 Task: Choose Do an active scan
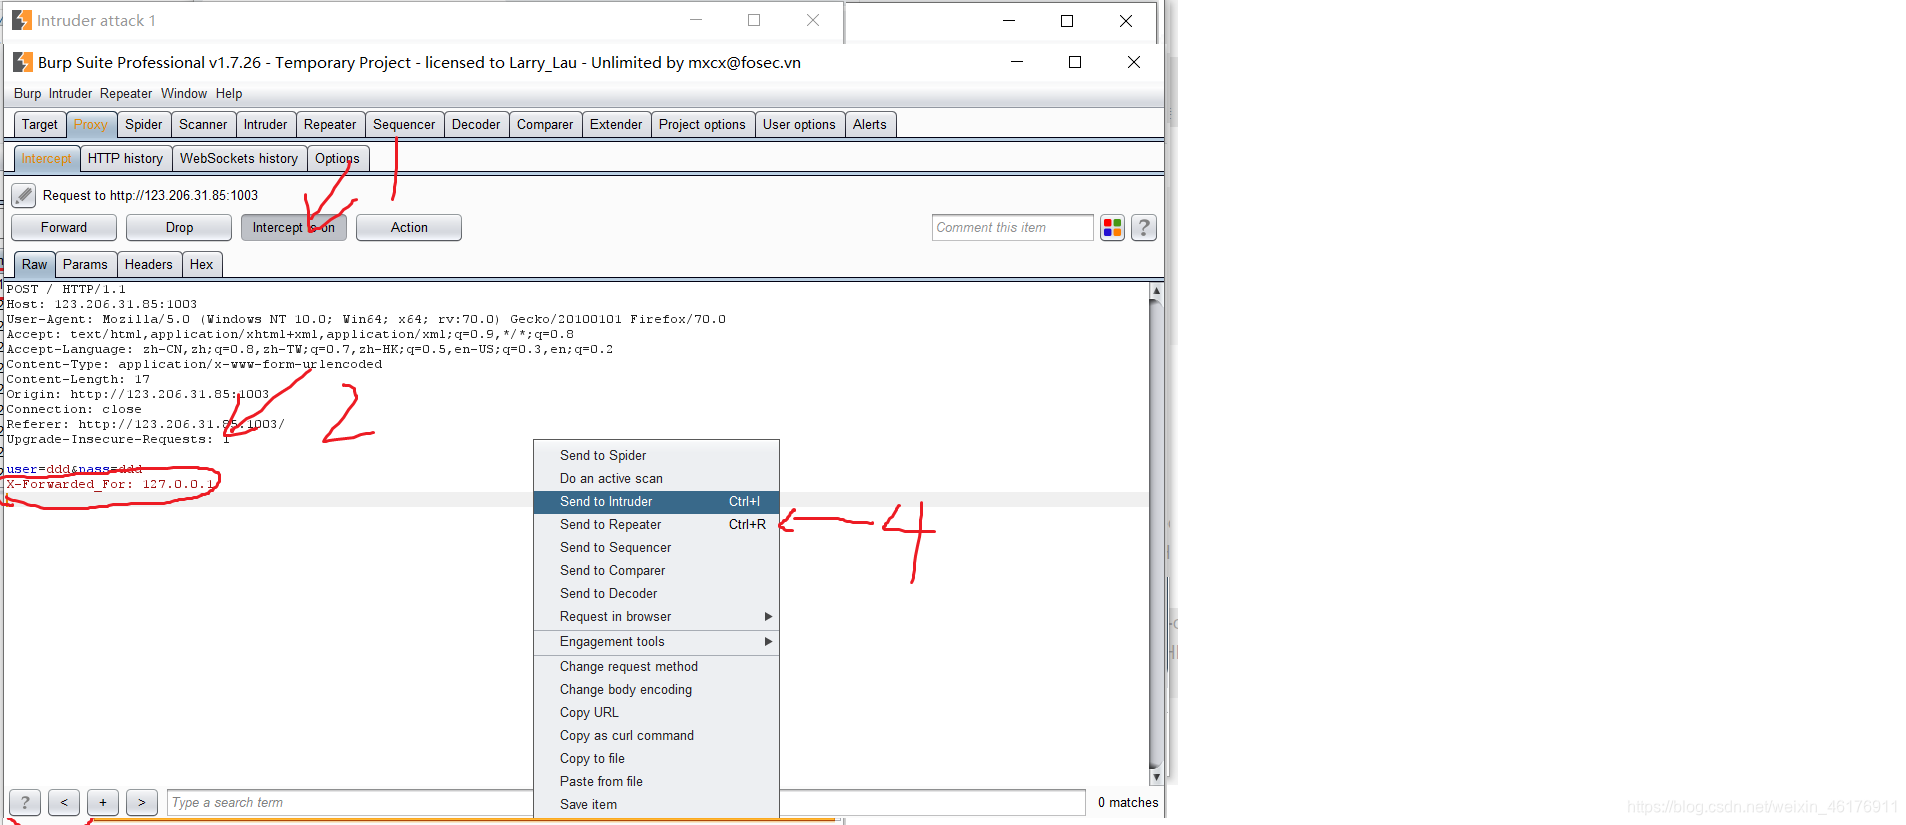tap(656, 479)
